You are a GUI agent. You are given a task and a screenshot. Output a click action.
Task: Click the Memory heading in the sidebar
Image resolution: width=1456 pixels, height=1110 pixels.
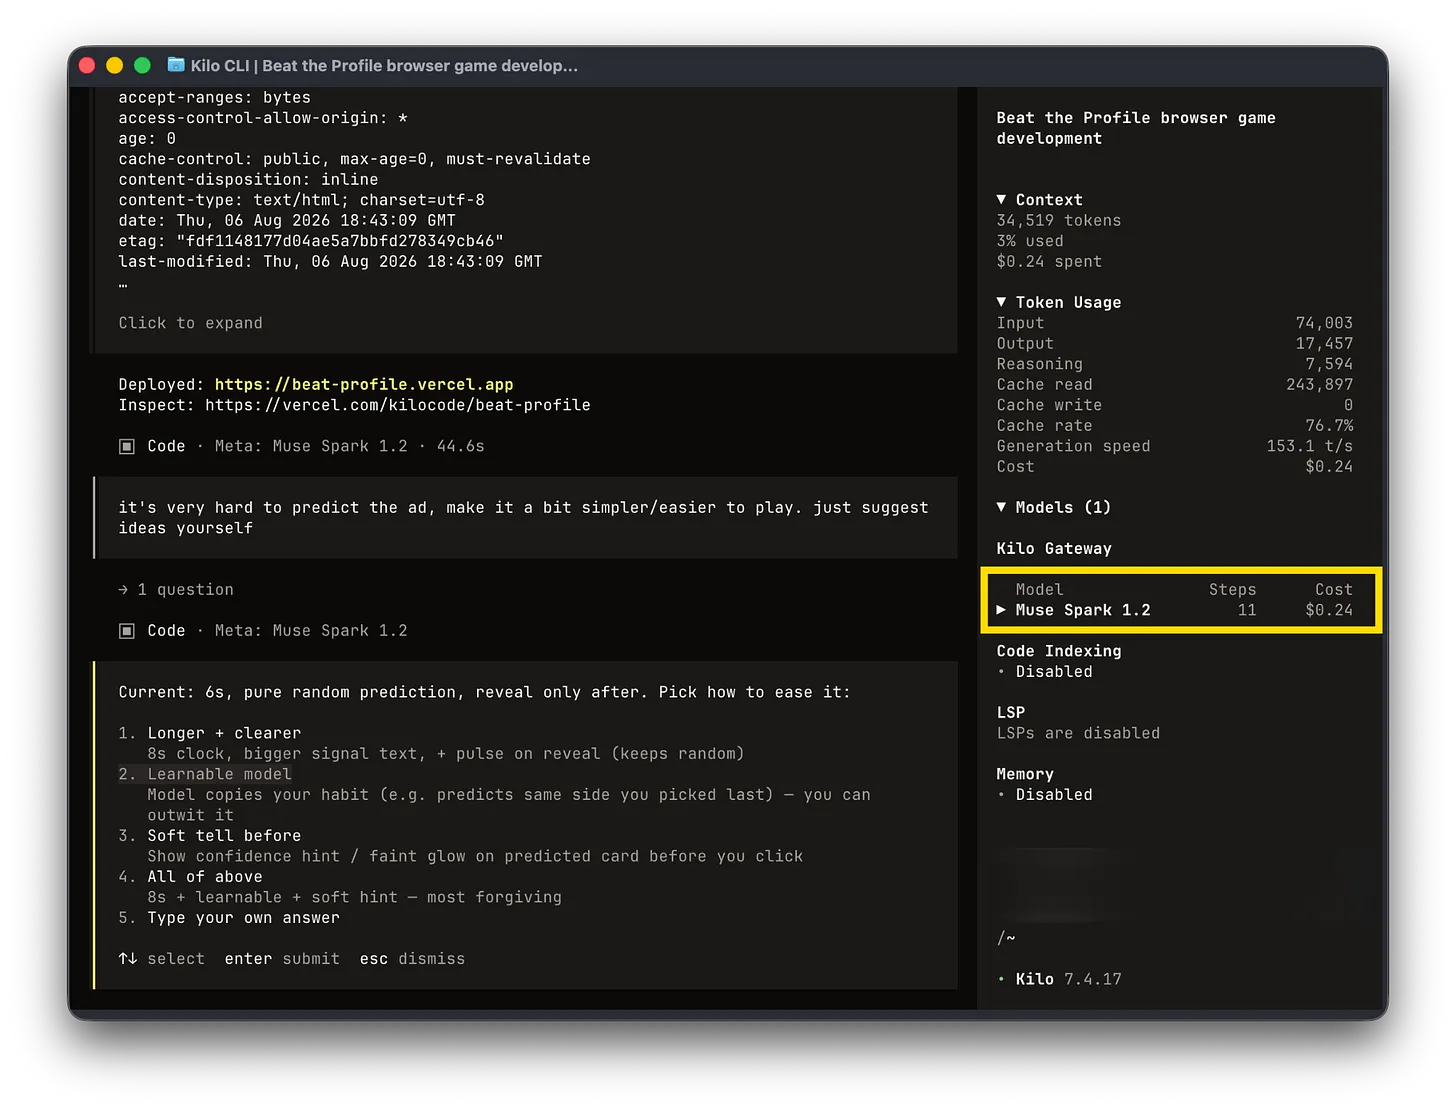click(x=1025, y=774)
